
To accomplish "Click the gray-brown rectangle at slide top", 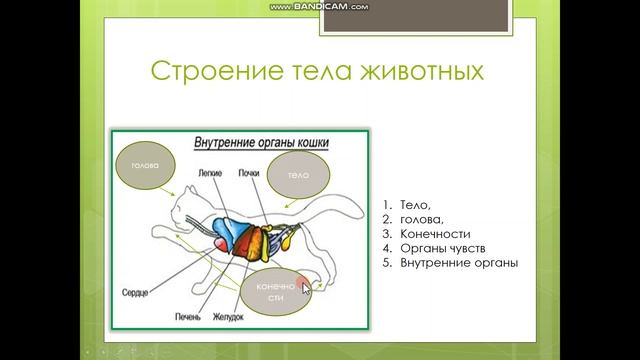I will [x=416, y=16].
